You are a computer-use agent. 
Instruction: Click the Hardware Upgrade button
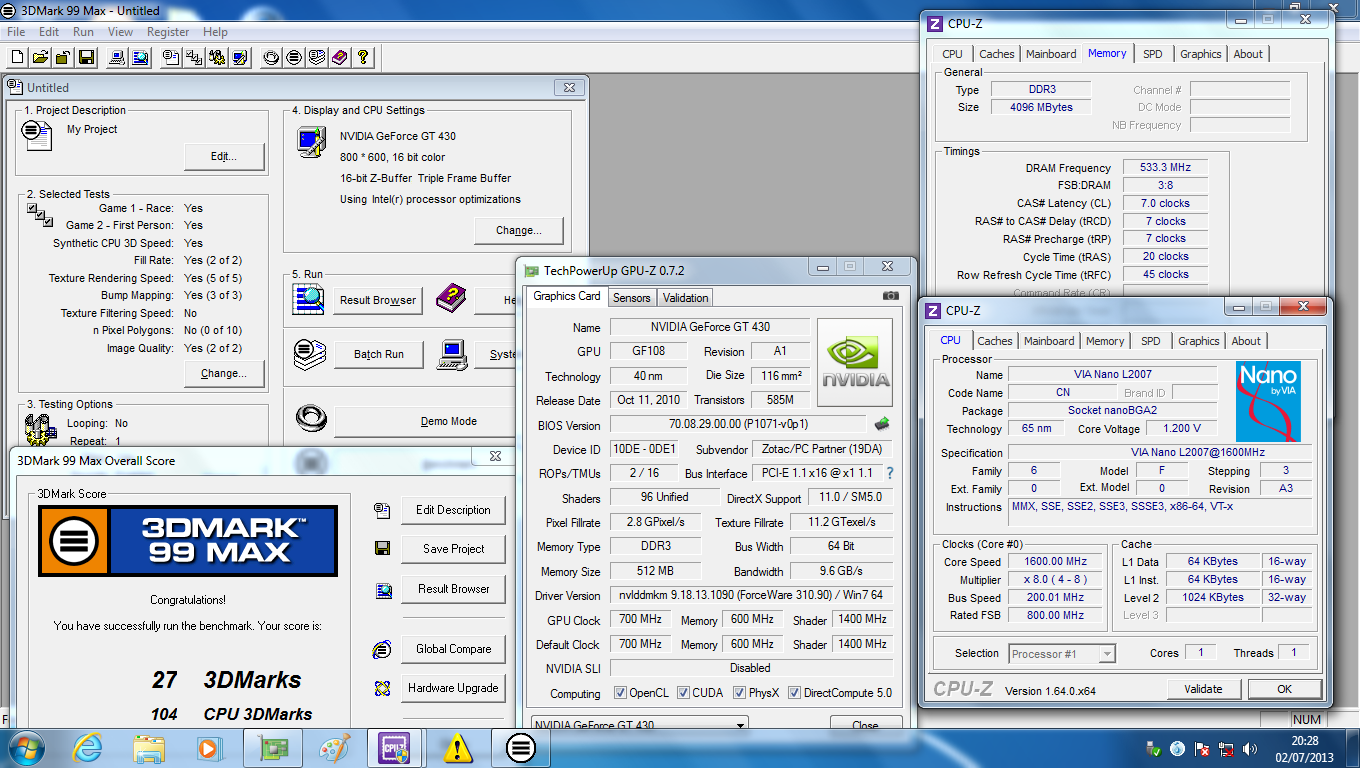point(453,688)
